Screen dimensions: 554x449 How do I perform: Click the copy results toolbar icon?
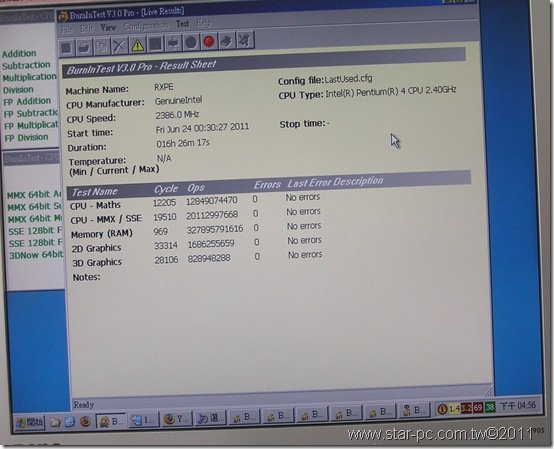coord(102,46)
